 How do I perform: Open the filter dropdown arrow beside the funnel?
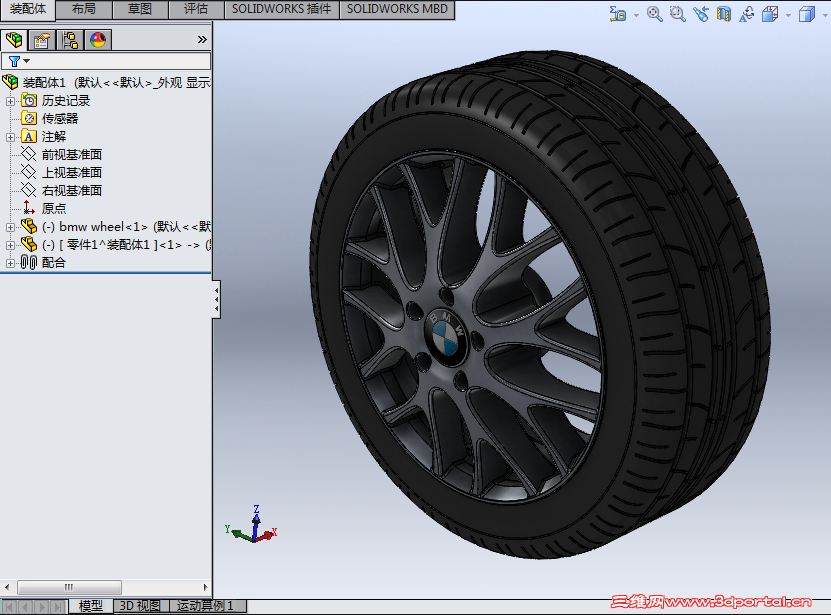tap(26, 61)
